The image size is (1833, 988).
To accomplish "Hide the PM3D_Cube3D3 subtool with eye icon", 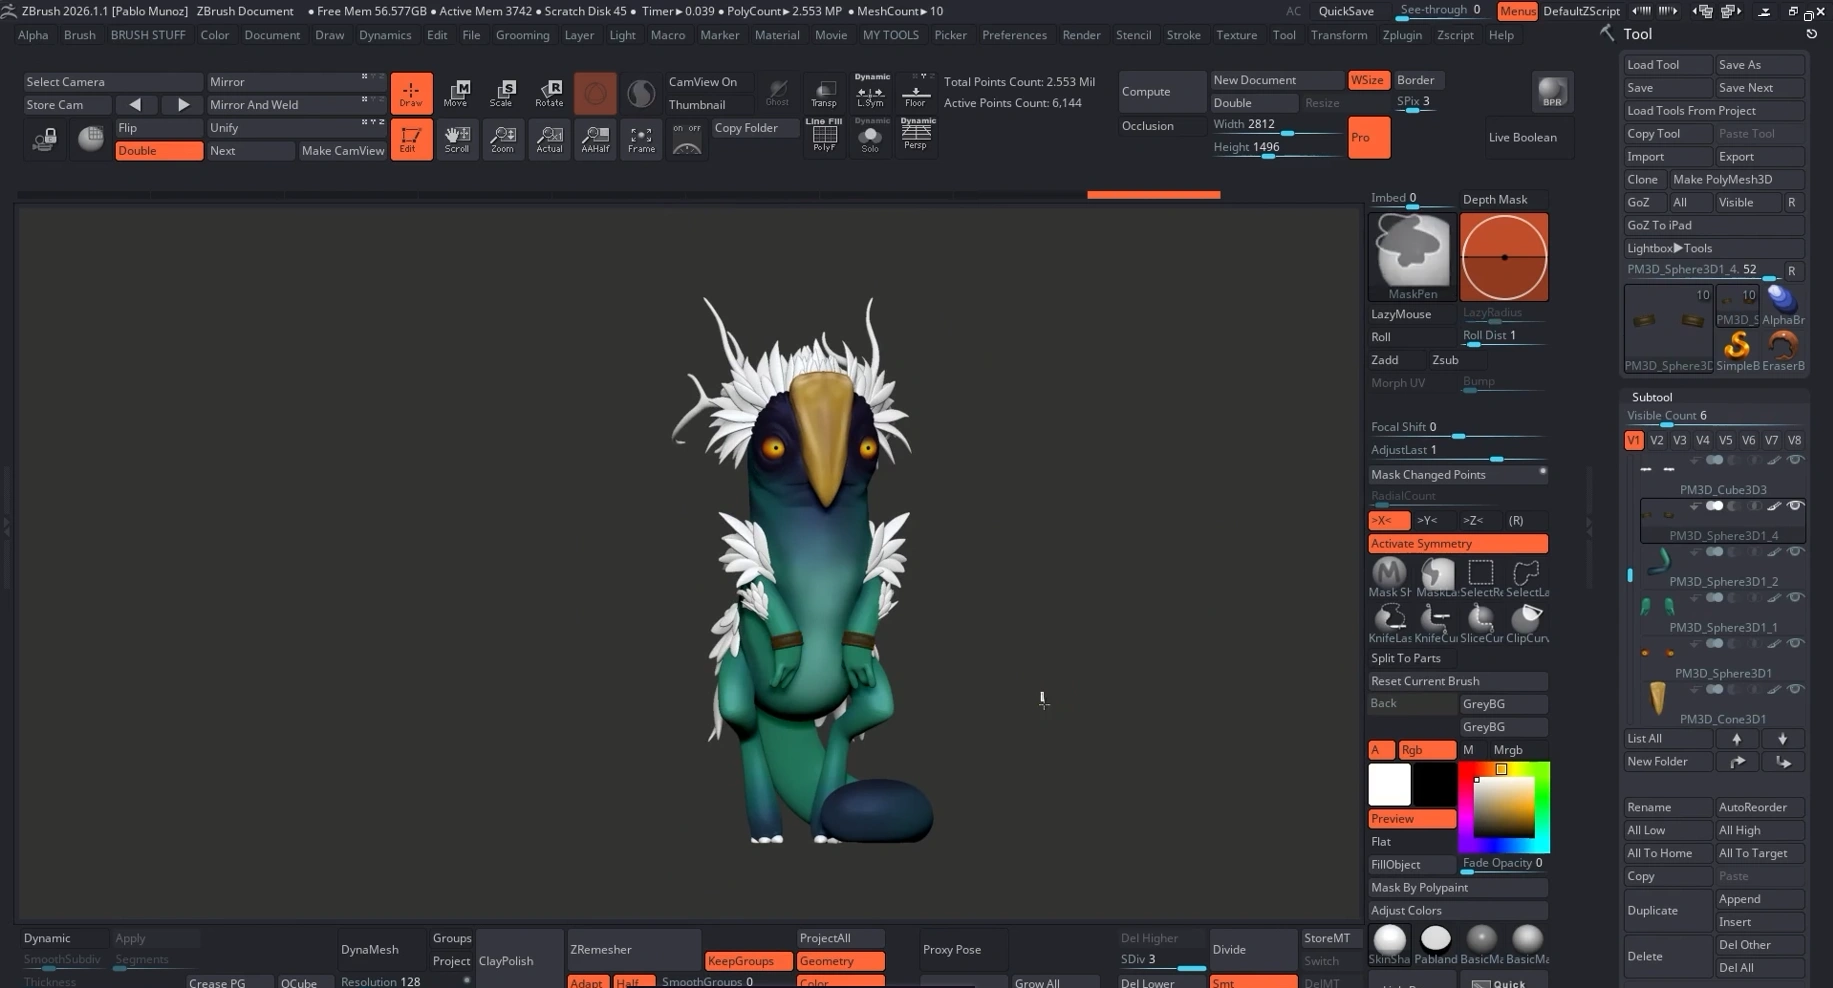I will (1795, 460).
